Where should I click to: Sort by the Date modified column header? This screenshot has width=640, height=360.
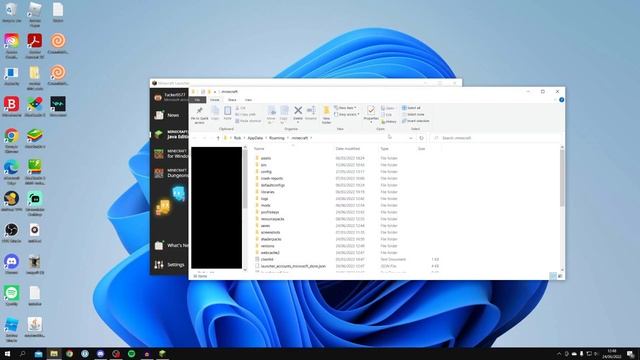point(348,149)
